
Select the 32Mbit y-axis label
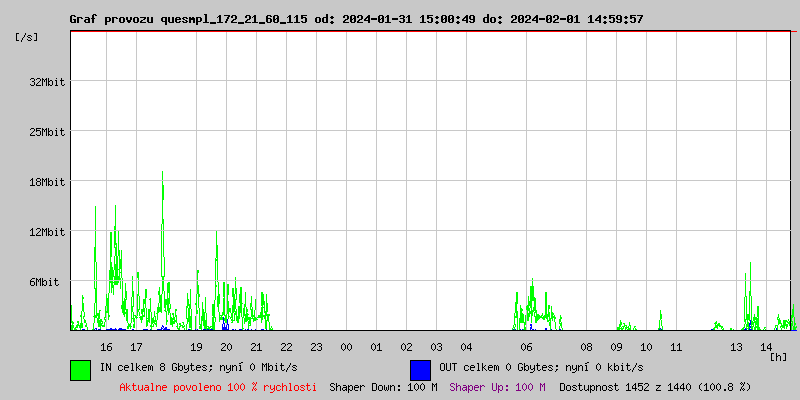point(47,82)
